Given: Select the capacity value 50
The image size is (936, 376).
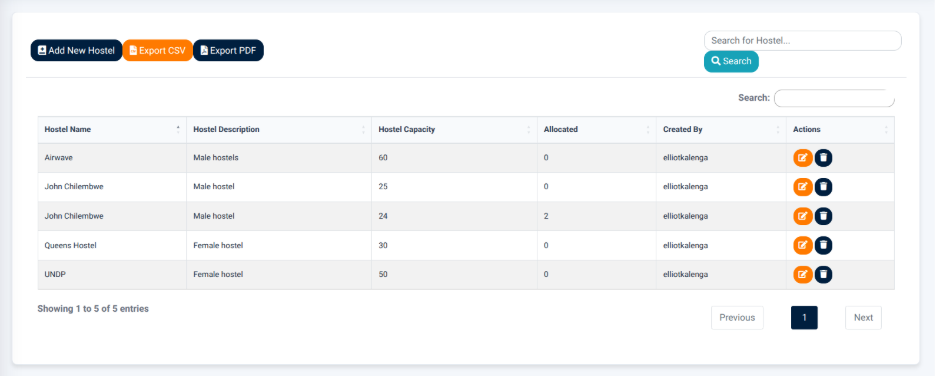Looking at the screenshot, I should click(383, 275).
